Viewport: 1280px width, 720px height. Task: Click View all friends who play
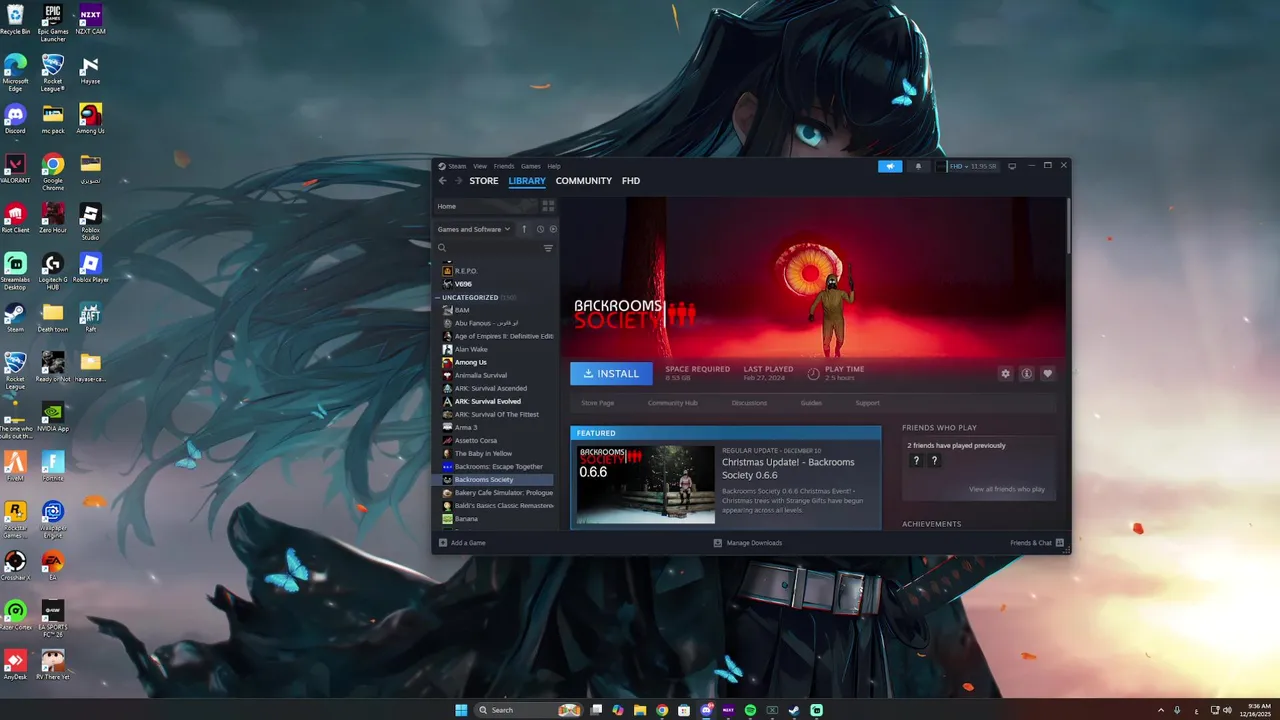coord(1007,489)
